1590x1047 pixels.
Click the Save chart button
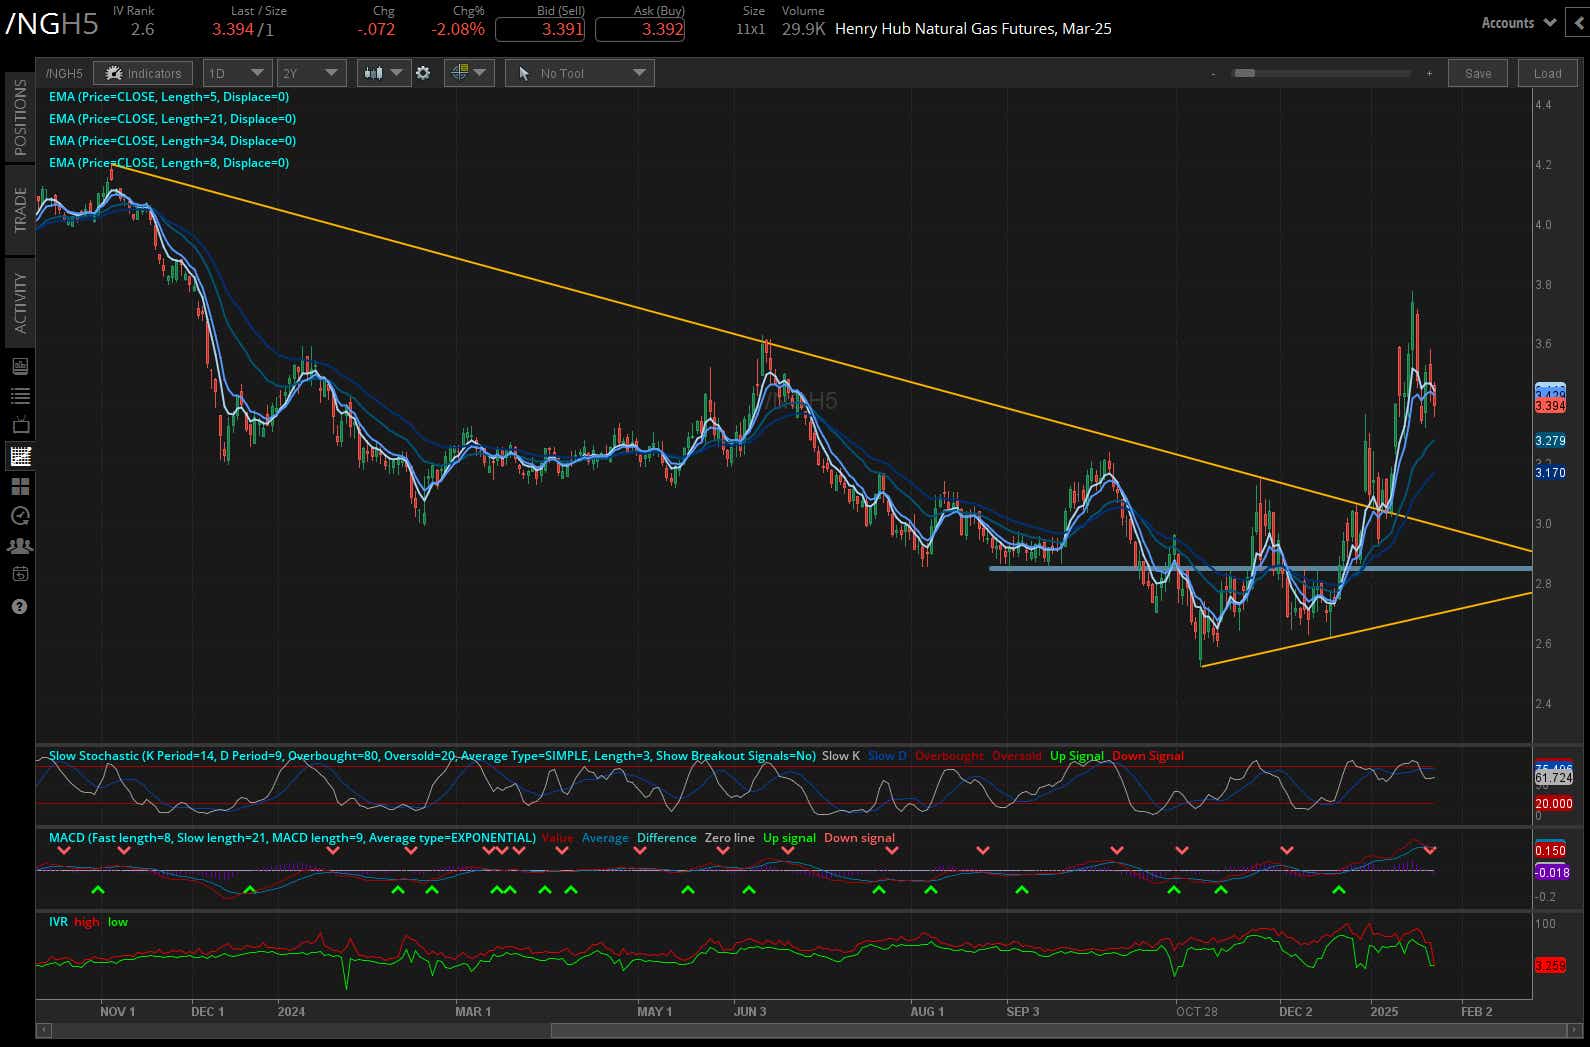[1478, 73]
